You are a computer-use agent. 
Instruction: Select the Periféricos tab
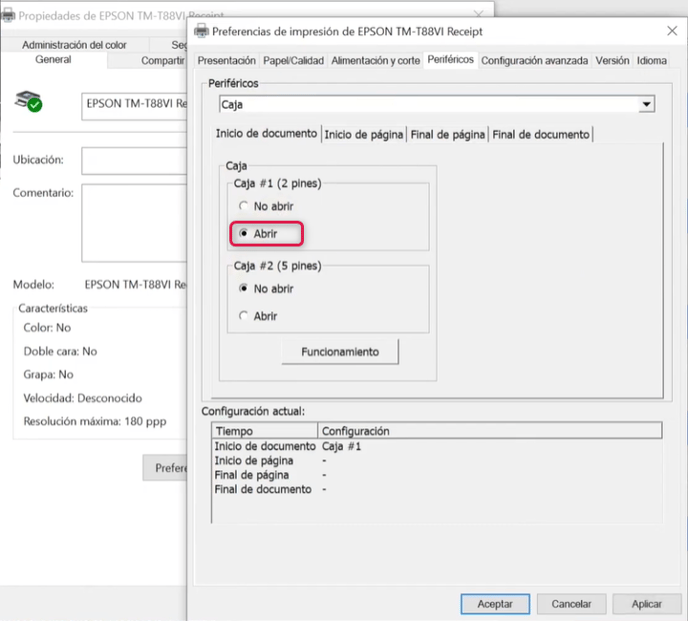tap(451, 59)
